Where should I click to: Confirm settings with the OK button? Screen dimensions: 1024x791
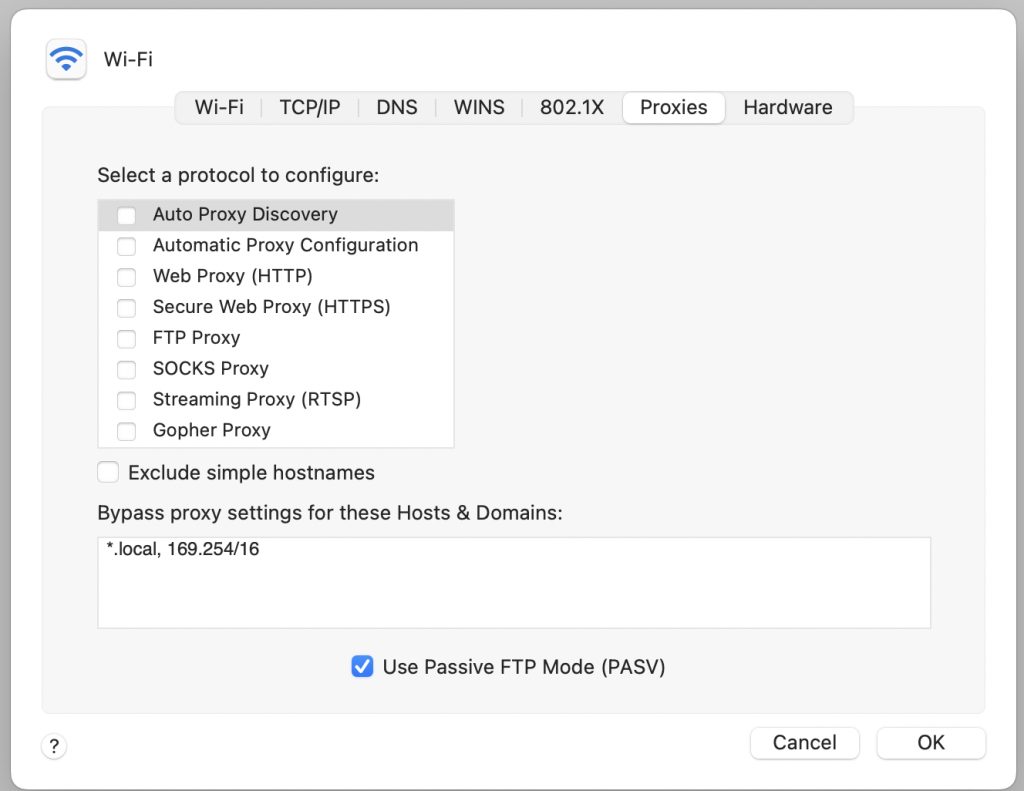[x=931, y=743]
